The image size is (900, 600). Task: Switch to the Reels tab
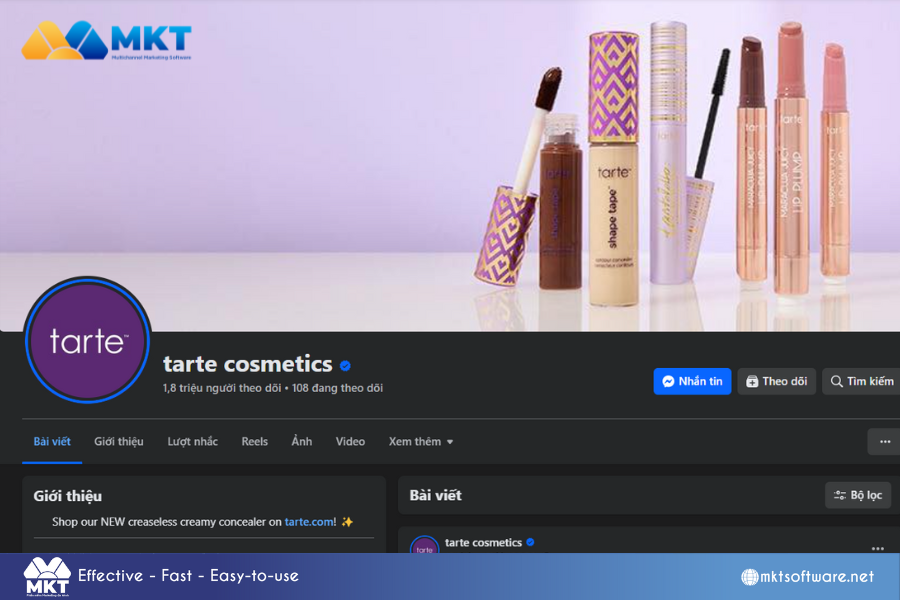pyautogui.click(x=254, y=442)
